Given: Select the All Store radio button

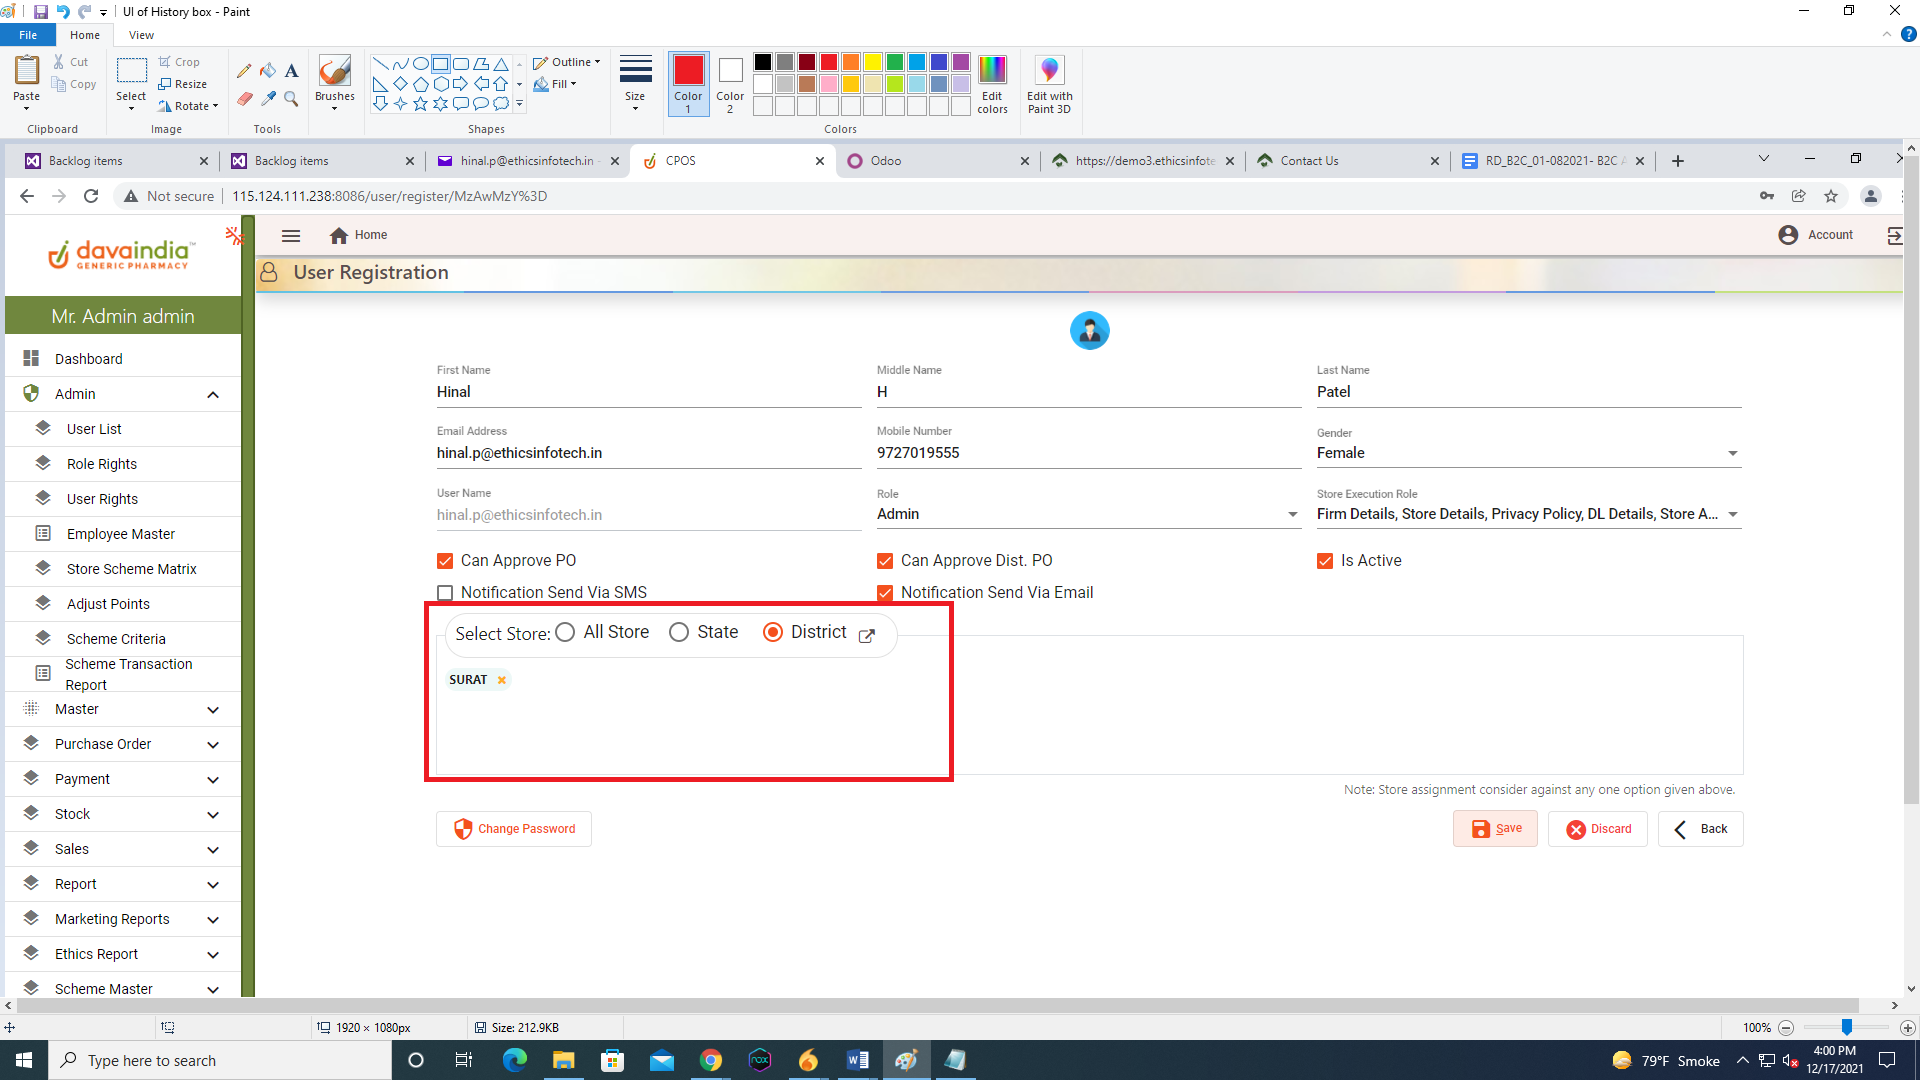Looking at the screenshot, I should tap(565, 632).
